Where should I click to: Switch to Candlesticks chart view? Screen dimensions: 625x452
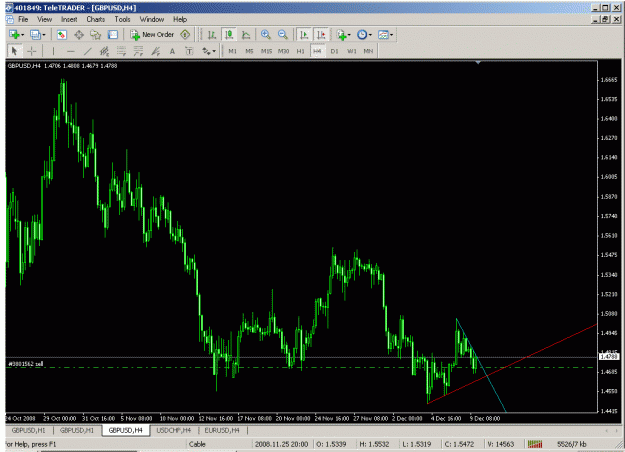pos(229,35)
